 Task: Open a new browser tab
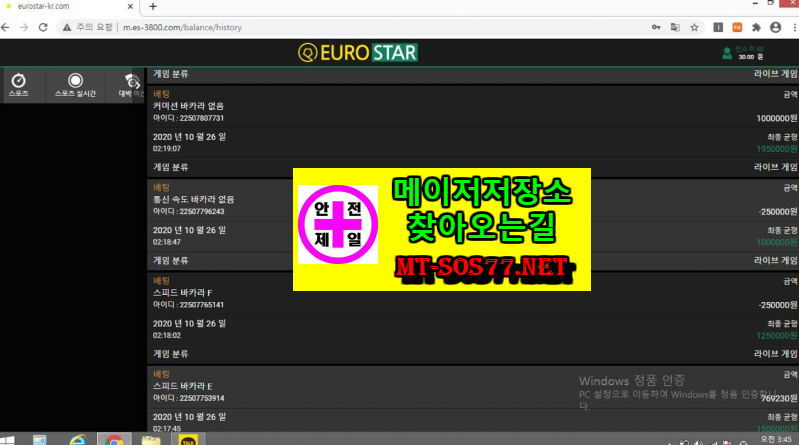[153, 7]
